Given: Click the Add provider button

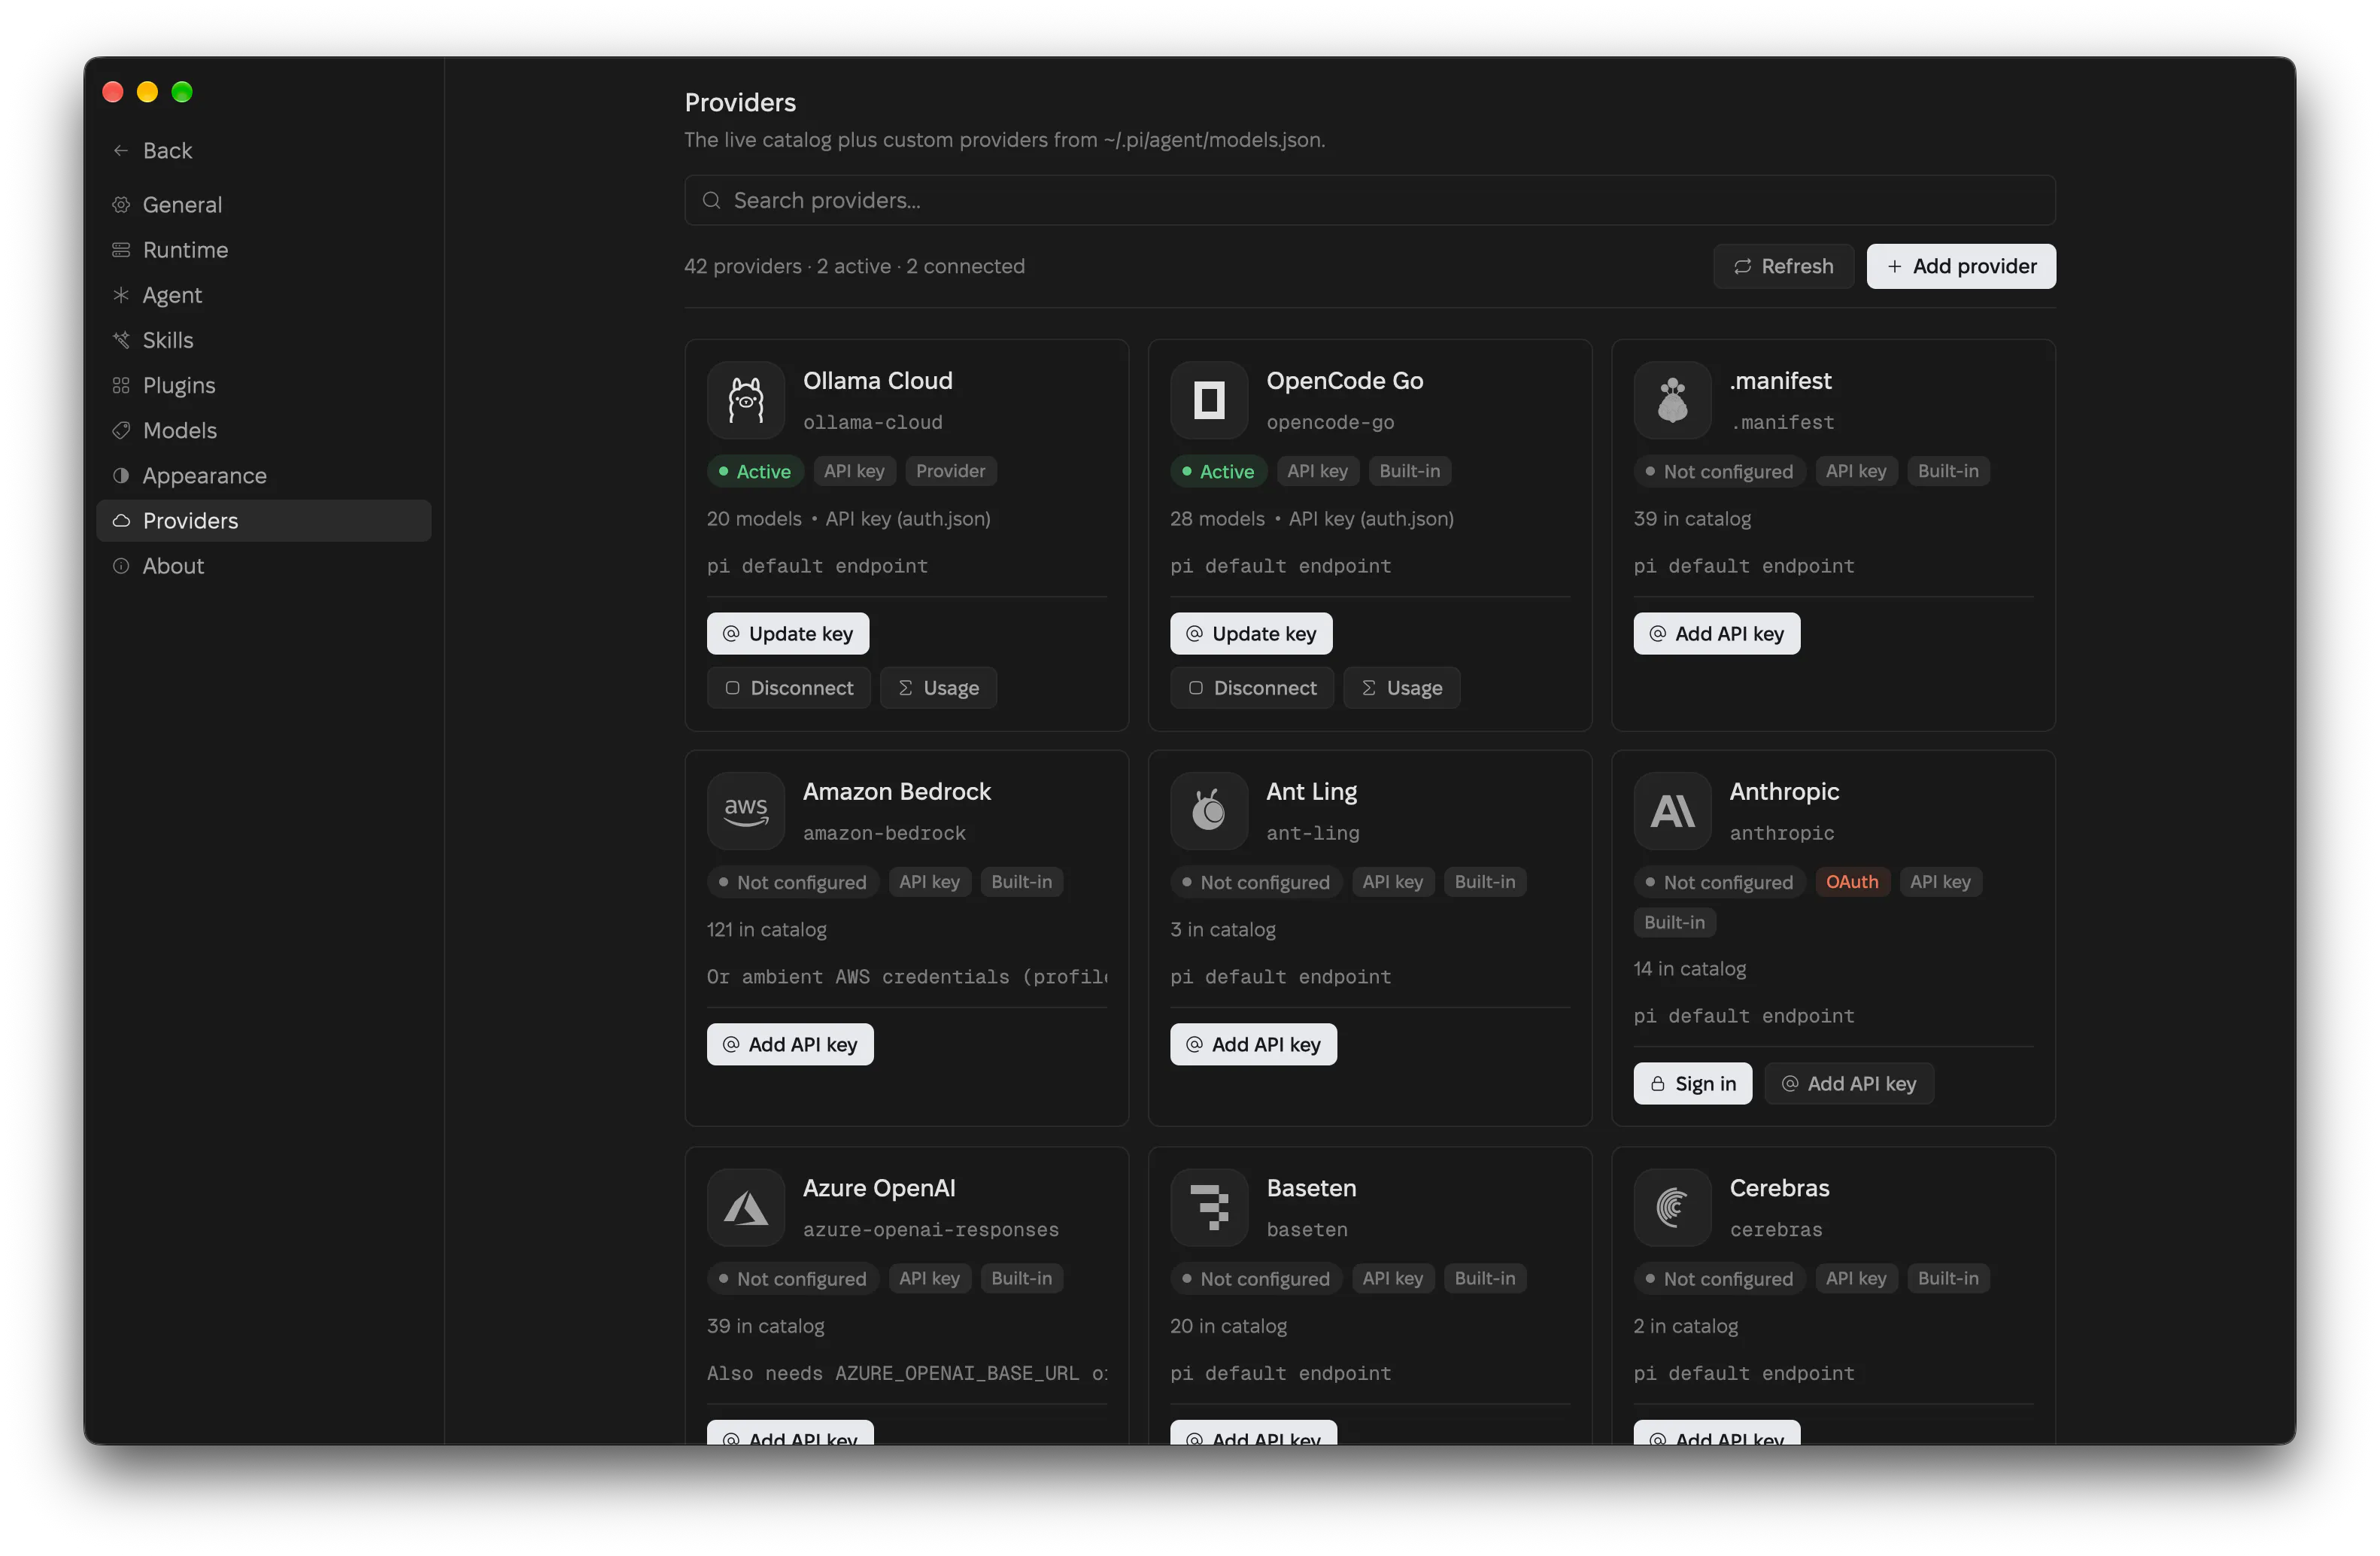Looking at the screenshot, I should [1961, 267].
